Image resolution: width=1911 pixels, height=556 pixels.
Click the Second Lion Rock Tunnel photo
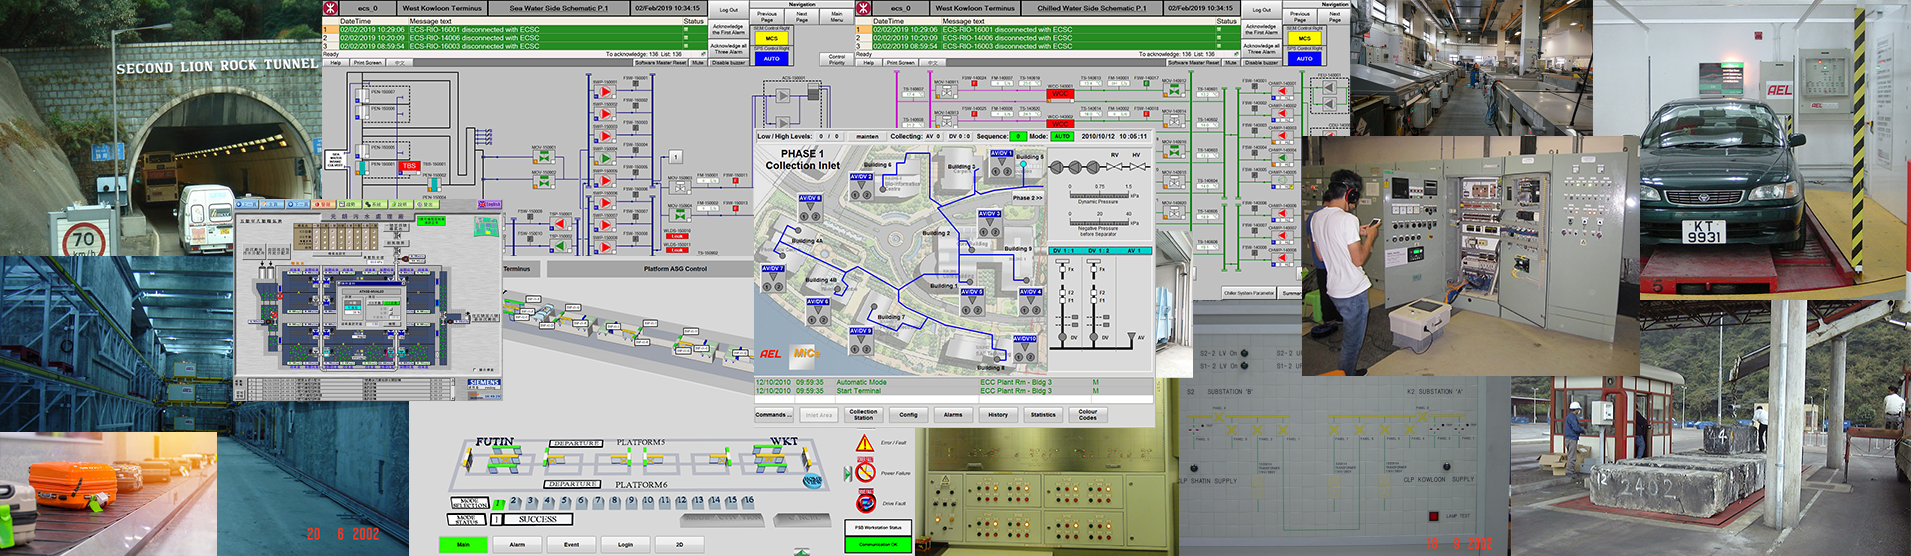click(x=160, y=128)
